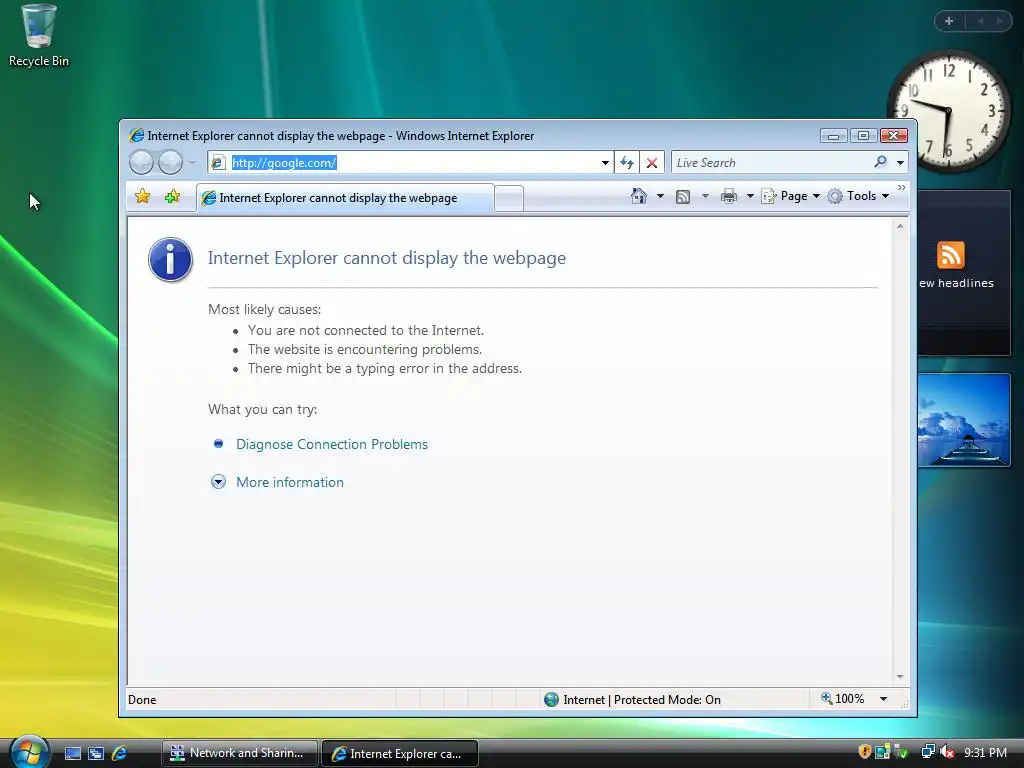Open the Page menu
Screen dimensions: 1024x768
tap(791, 196)
